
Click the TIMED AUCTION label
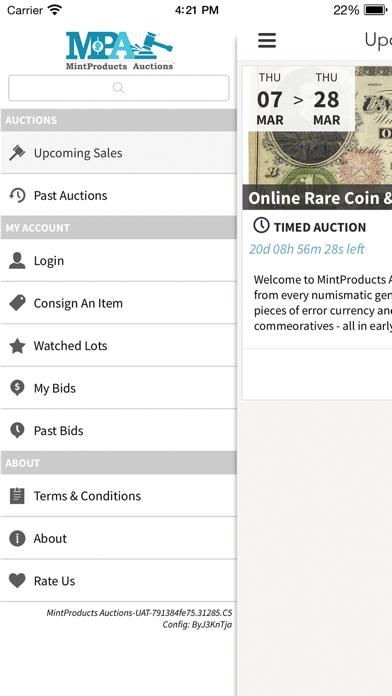click(x=320, y=227)
